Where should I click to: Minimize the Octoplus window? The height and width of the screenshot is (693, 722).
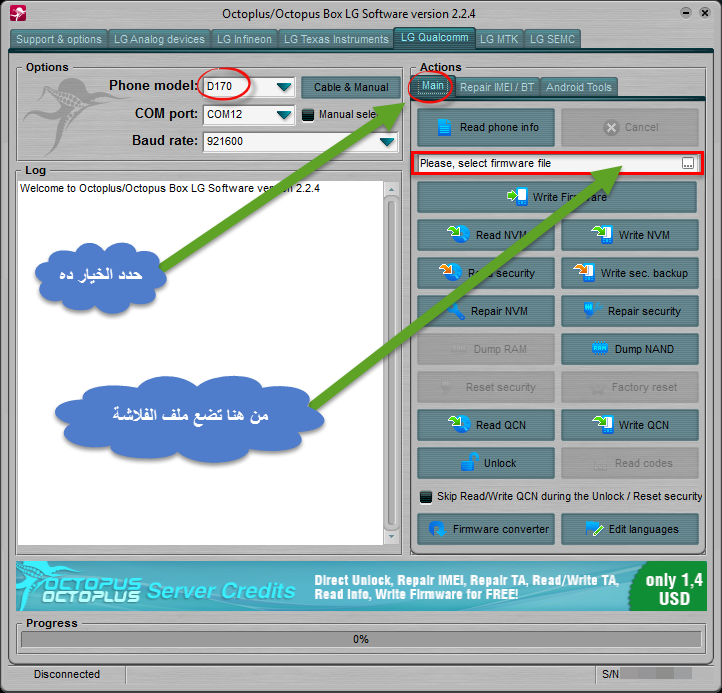686,13
